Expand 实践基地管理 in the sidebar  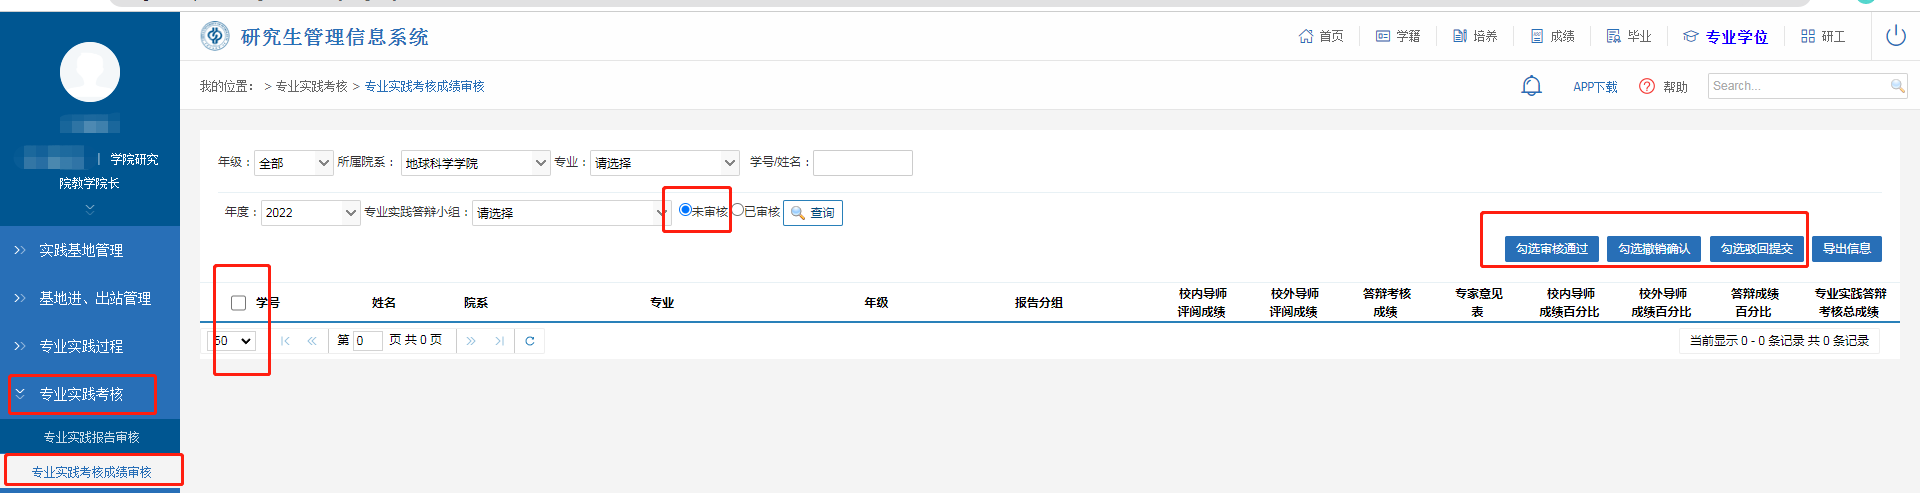[81, 250]
